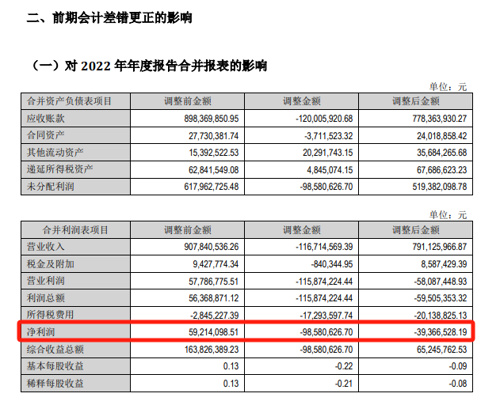Click the 合并利润表项目 header cell
Viewport: 500px width, 401px height.
click(75, 230)
